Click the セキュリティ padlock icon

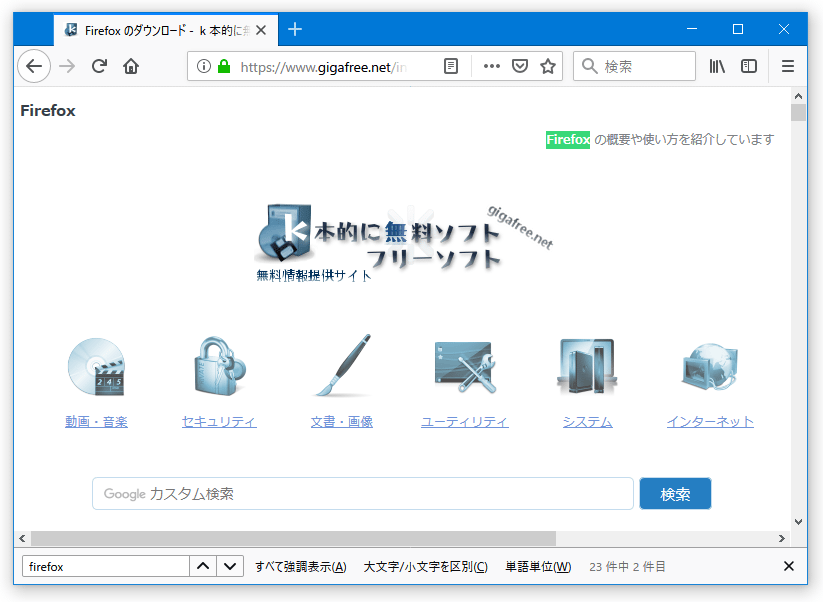(x=219, y=366)
